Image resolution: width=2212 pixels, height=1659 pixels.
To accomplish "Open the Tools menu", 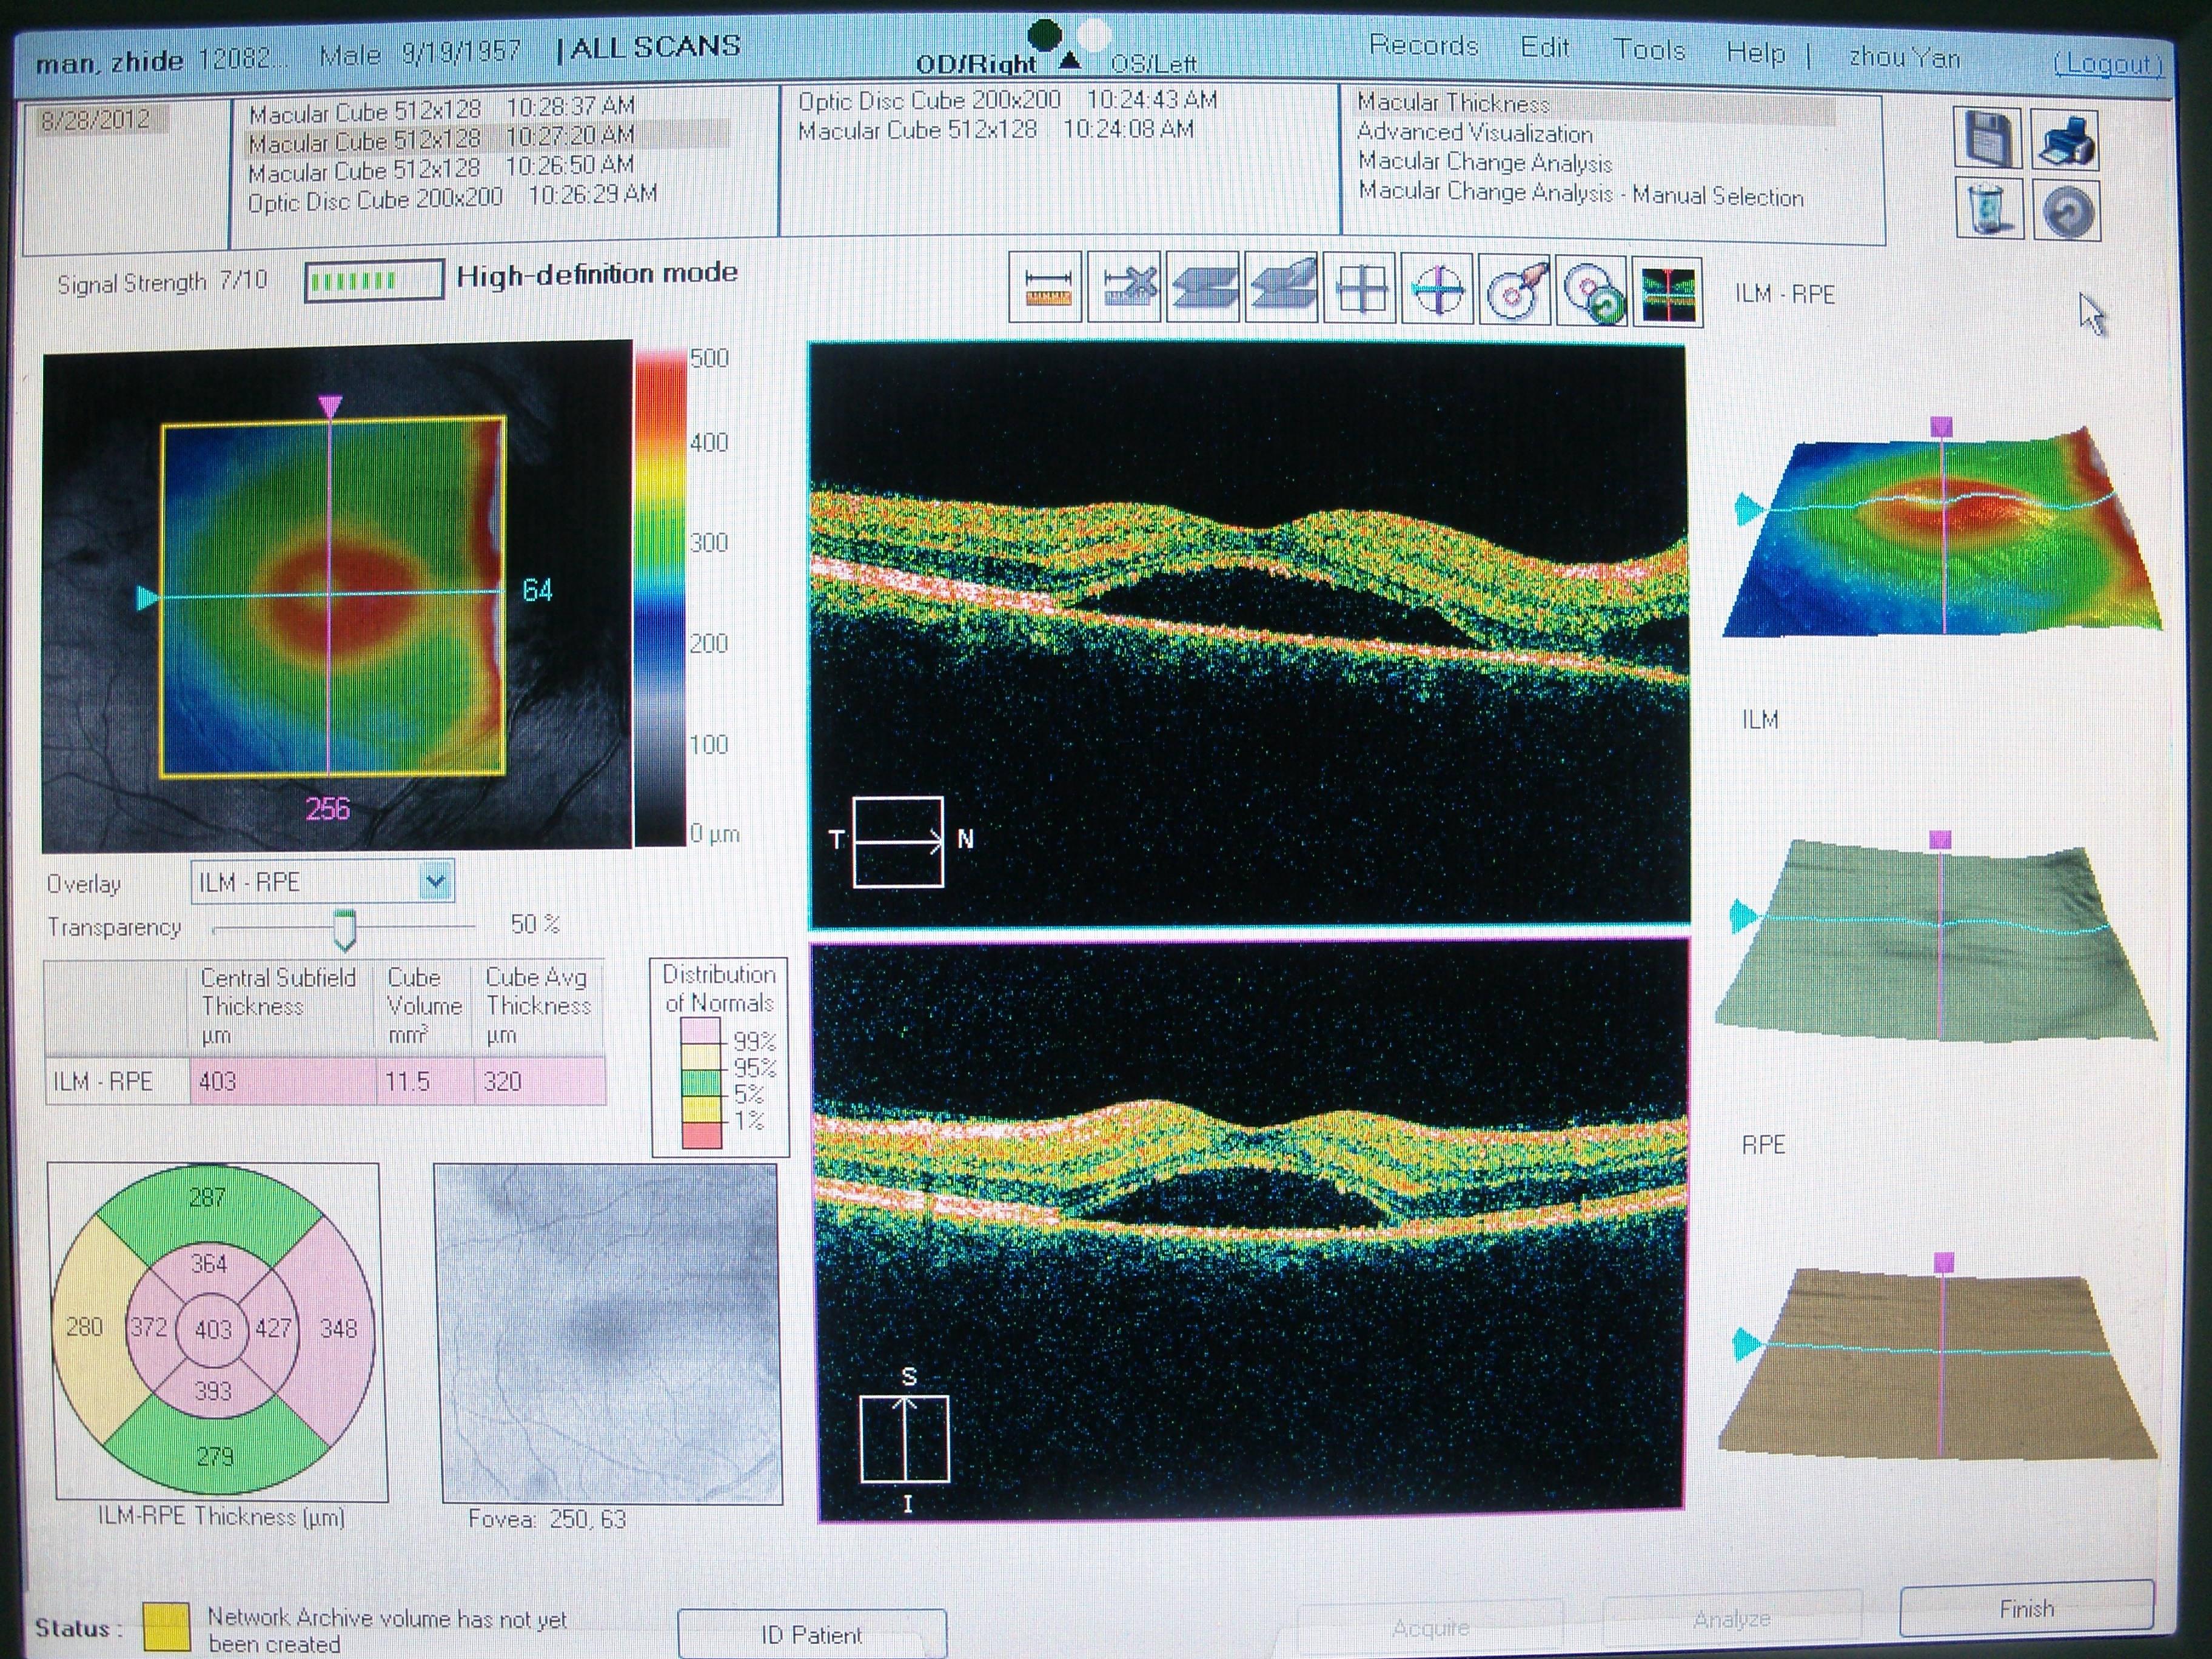I will 1649,49.
